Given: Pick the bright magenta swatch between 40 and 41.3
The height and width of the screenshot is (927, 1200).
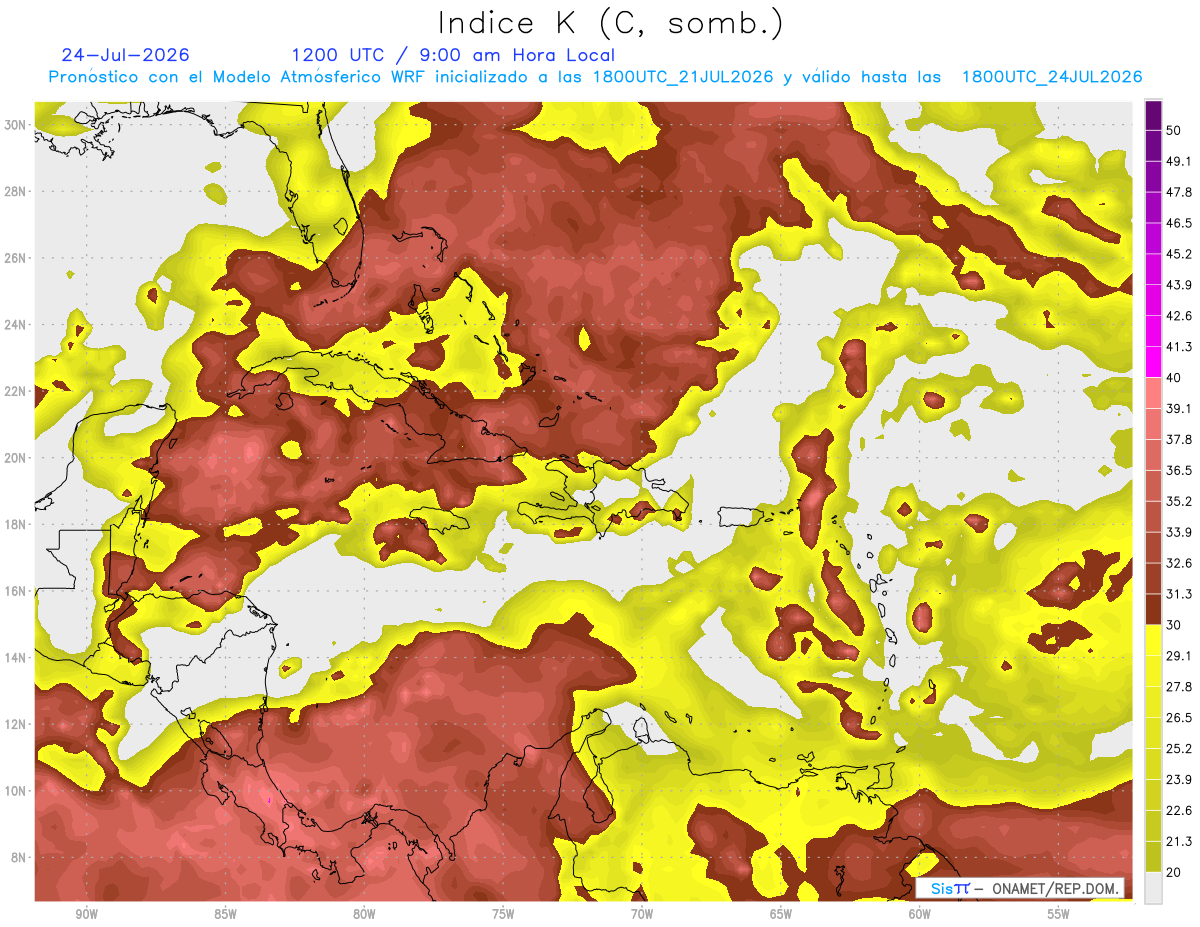Looking at the screenshot, I should point(1153,362).
